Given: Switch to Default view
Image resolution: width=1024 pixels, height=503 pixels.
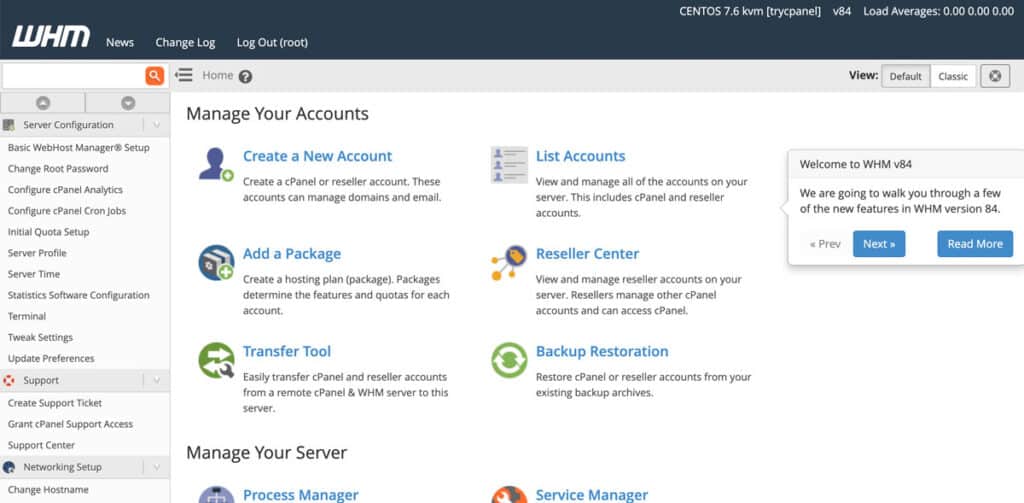Looking at the screenshot, I should [906, 76].
